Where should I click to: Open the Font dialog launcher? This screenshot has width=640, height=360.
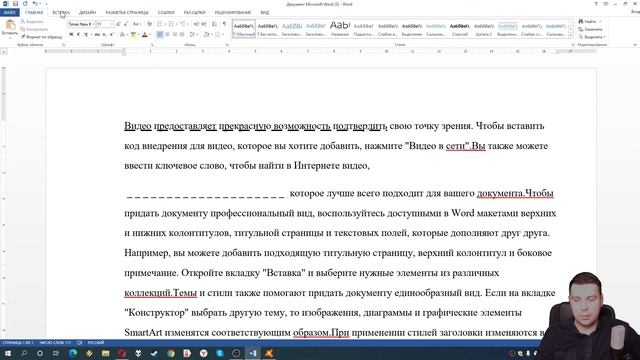click(152, 44)
